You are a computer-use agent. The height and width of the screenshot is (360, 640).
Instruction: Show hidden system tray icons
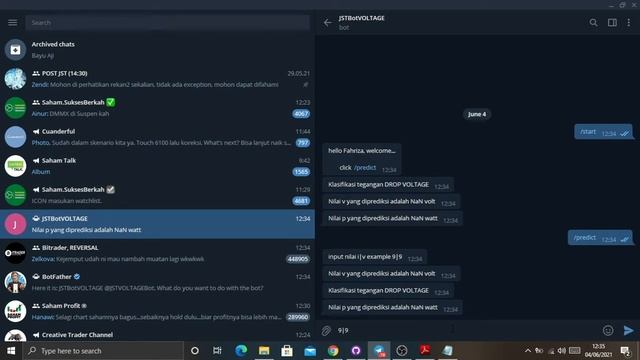pyautogui.click(x=528, y=351)
